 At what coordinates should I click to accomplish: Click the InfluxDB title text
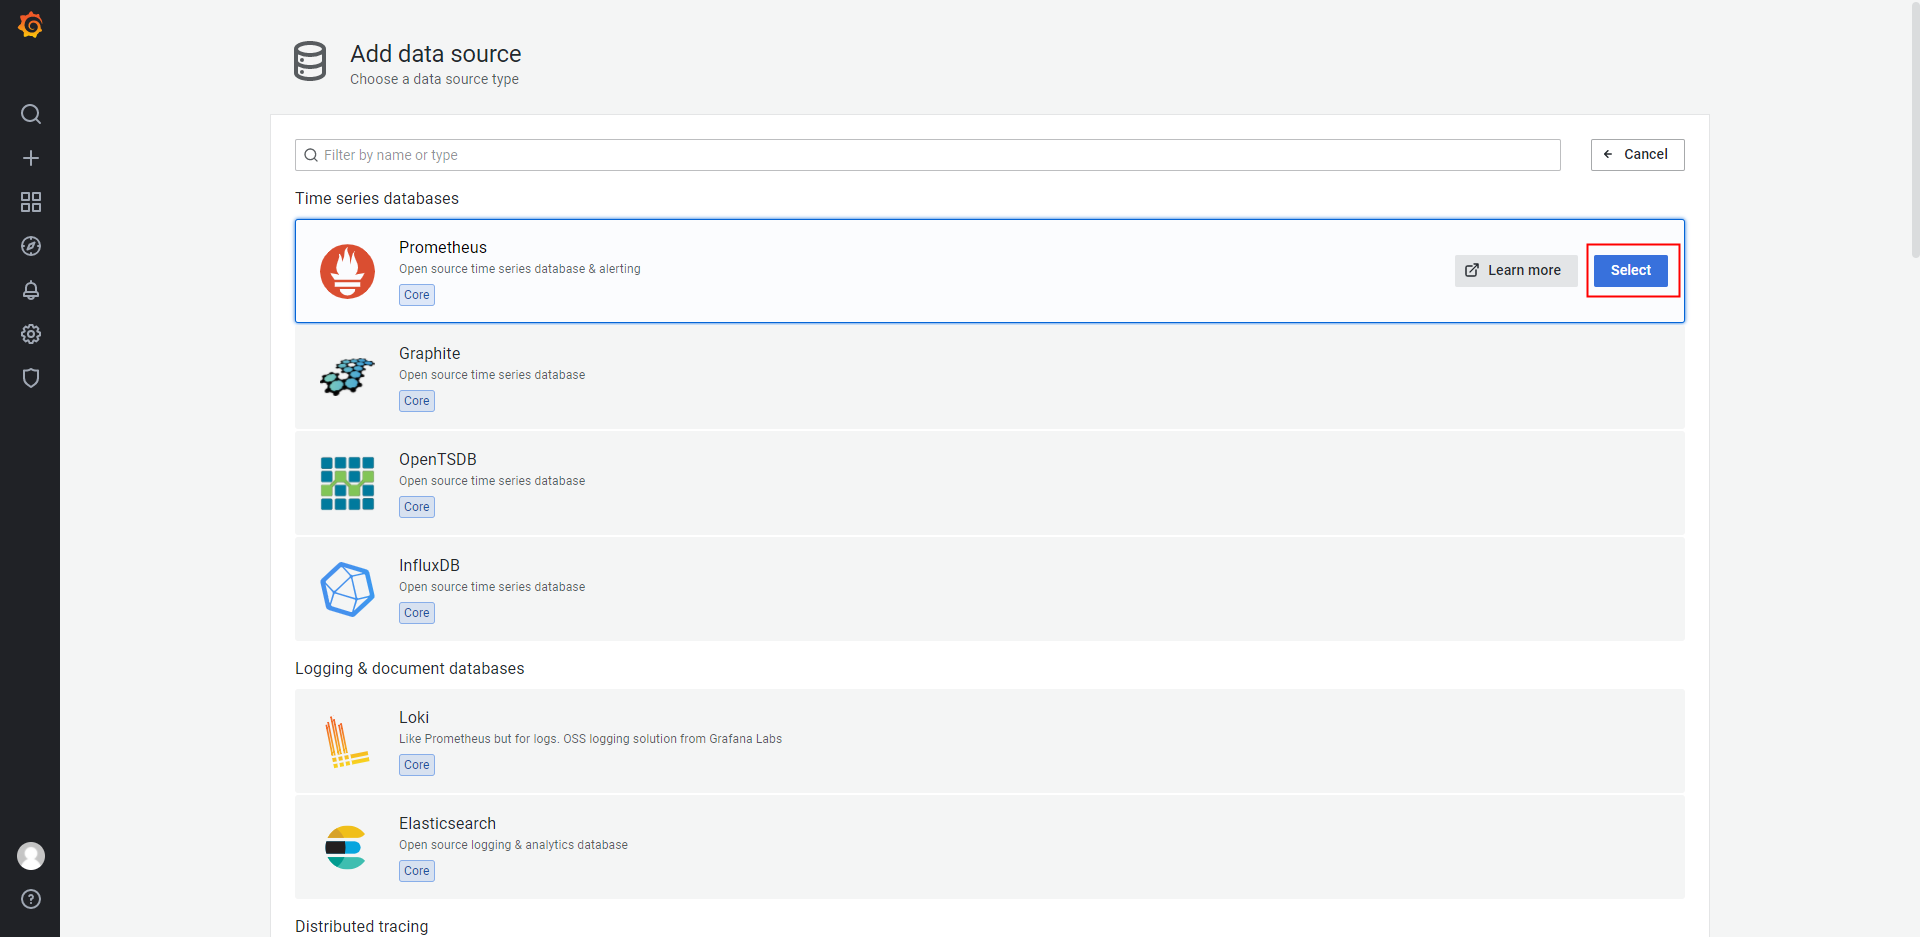click(x=429, y=565)
